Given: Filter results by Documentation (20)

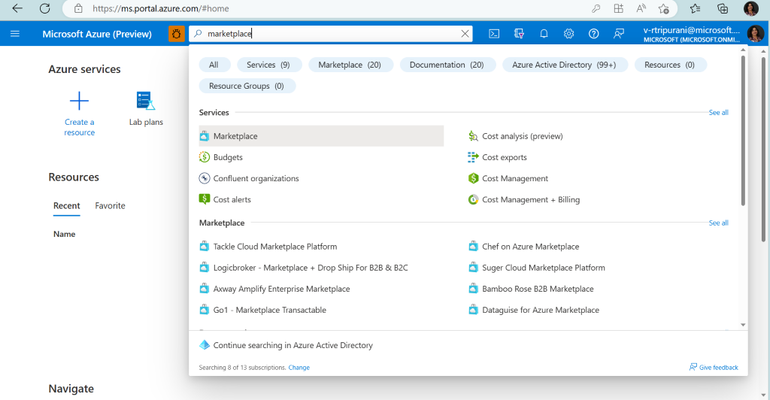Looking at the screenshot, I should tap(447, 65).
